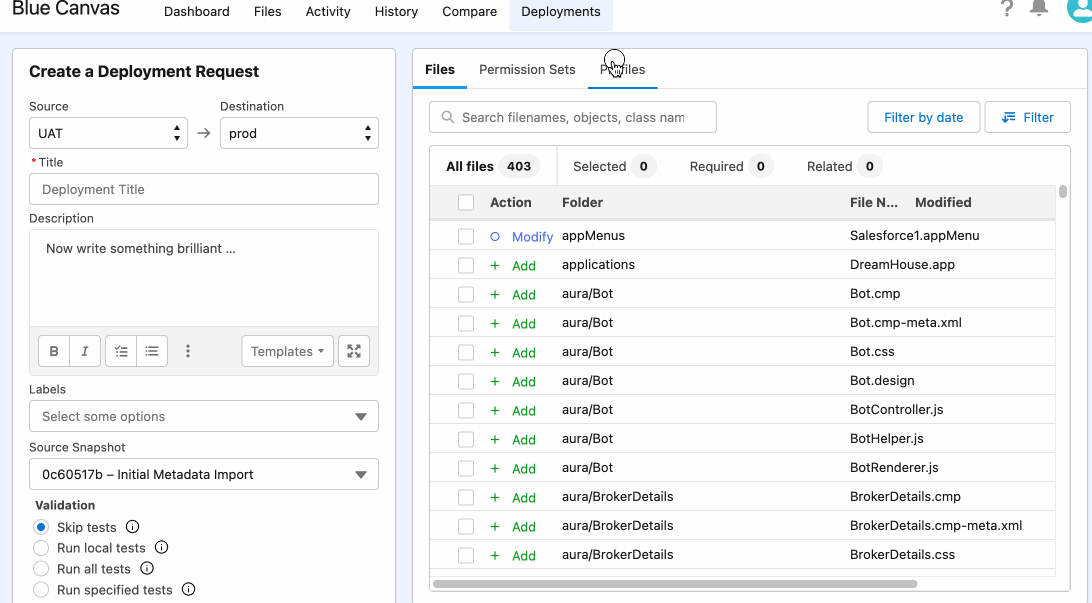Open the Labels select options dropdown
The height and width of the screenshot is (603, 1092).
tap(203, 416)
